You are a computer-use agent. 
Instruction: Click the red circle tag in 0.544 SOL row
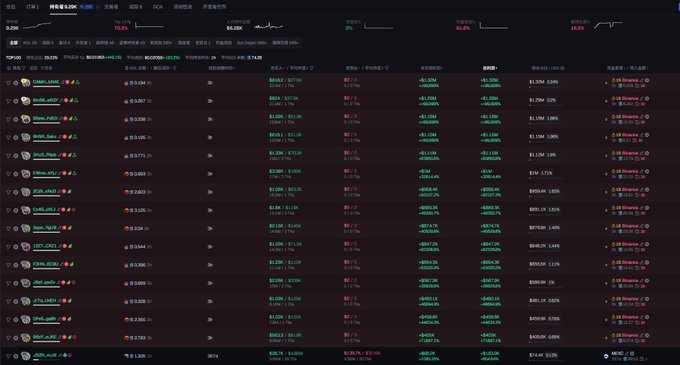tap(65, 246)
